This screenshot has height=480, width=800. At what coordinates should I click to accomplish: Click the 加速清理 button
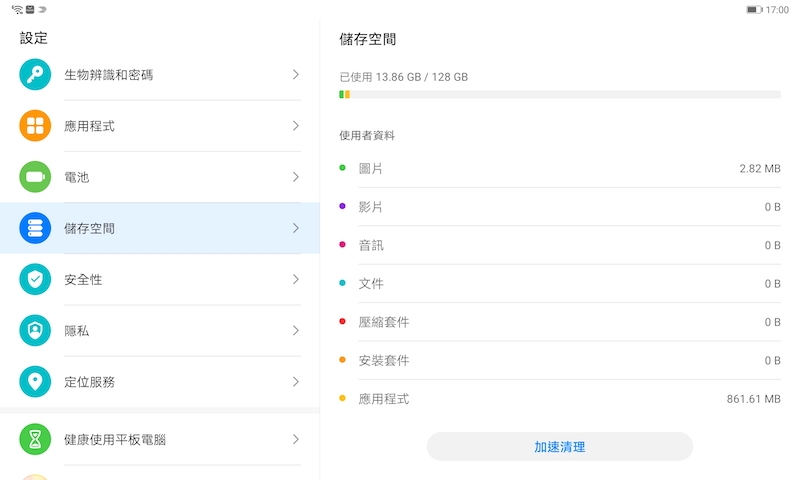pos(560,447)
